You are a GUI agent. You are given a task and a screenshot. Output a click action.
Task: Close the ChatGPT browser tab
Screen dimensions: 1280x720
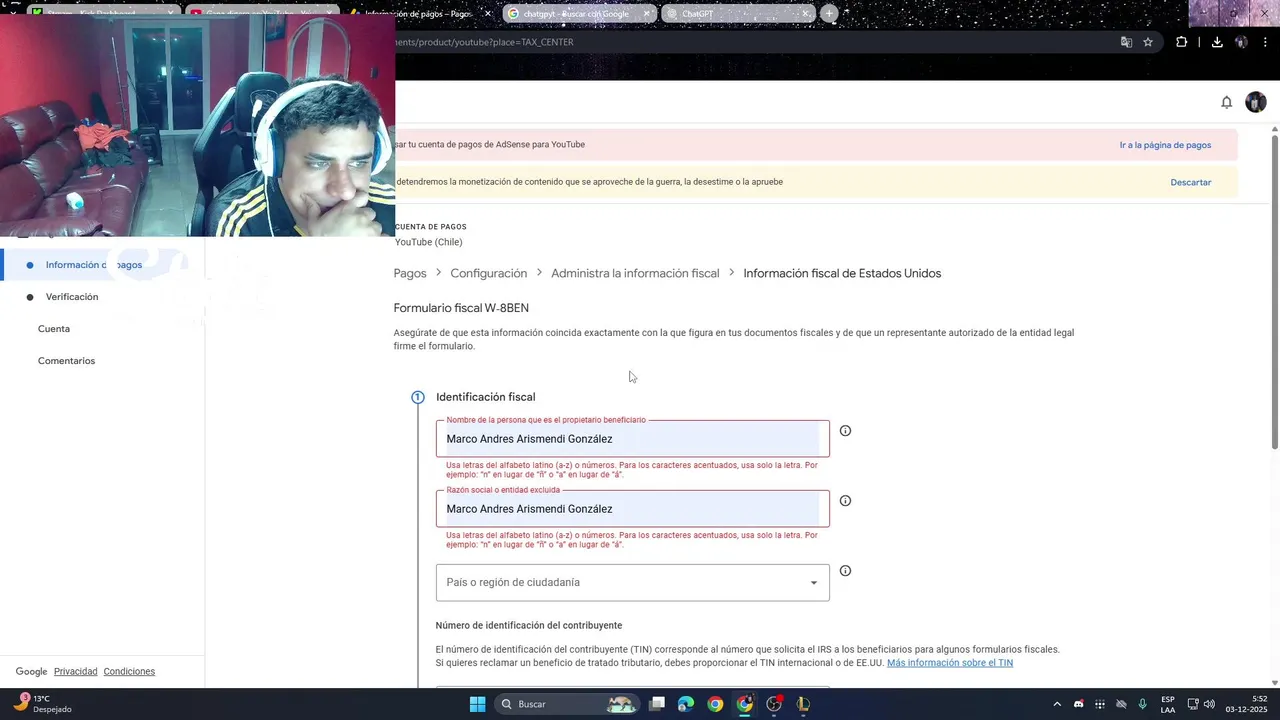(x=805, y=14)
